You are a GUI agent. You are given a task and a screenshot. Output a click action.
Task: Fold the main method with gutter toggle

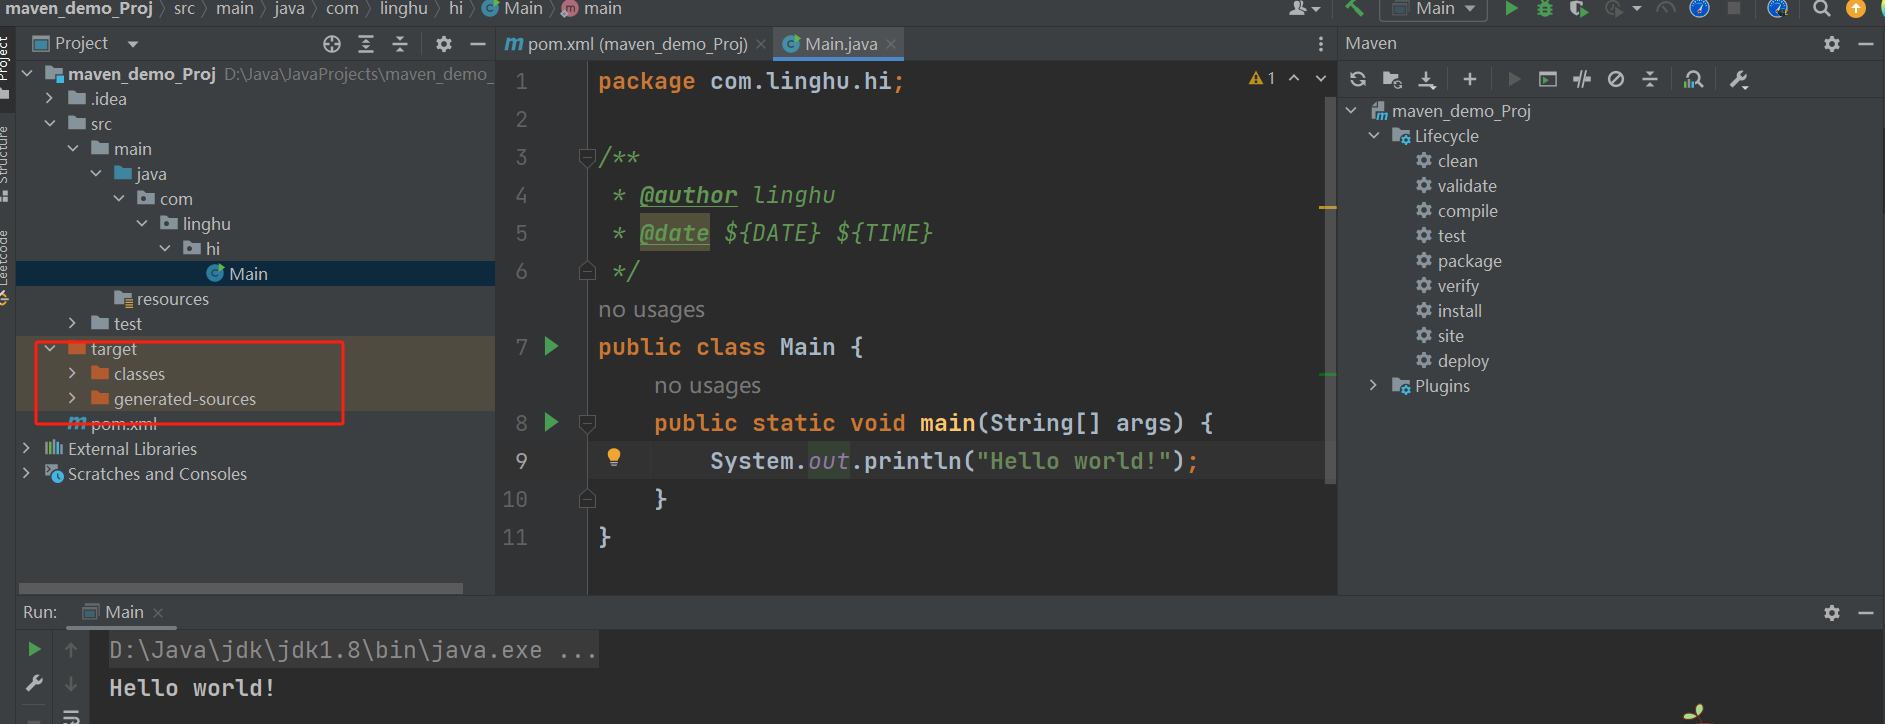click(587, 422)
